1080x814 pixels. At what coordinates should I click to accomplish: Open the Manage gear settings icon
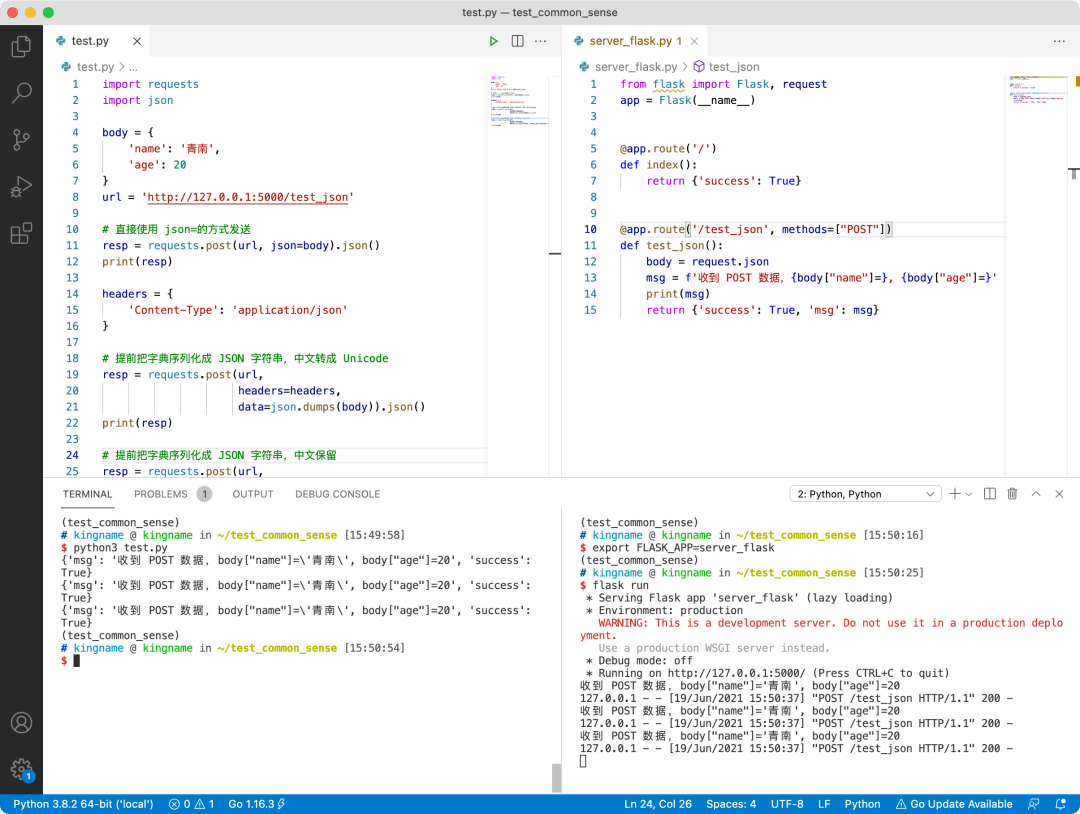[21, 769]
